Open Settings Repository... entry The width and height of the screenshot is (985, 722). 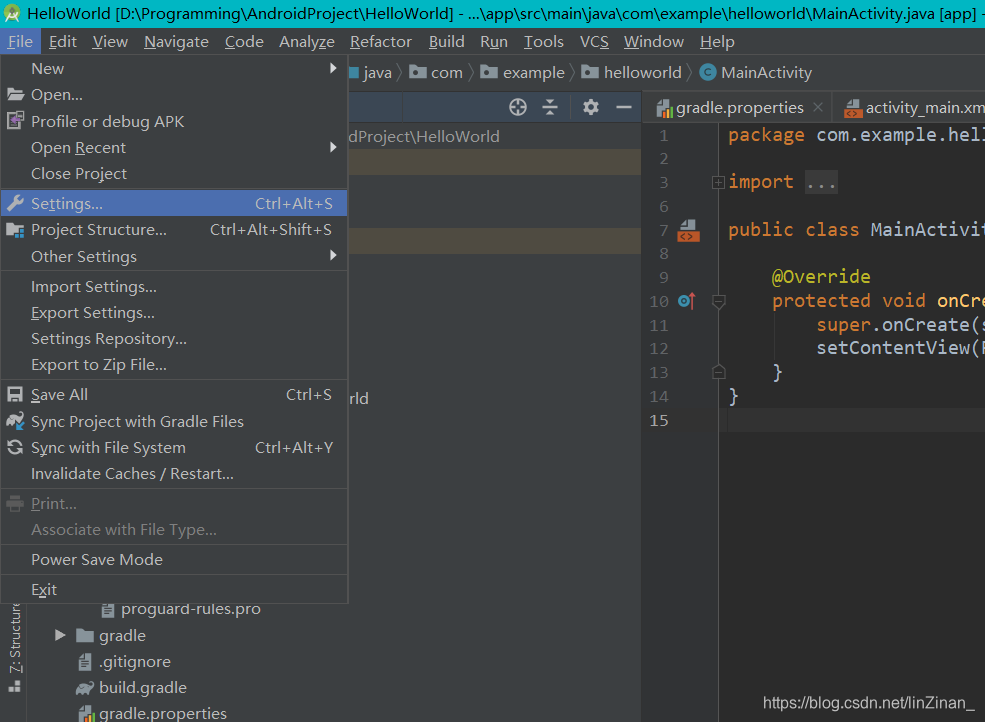(174, 339)
